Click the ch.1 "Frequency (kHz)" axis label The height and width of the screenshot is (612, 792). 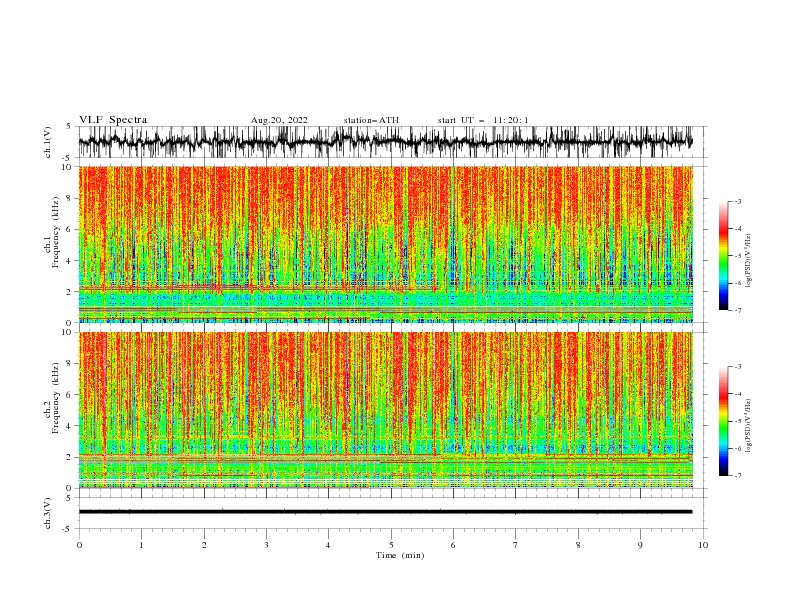56,232
